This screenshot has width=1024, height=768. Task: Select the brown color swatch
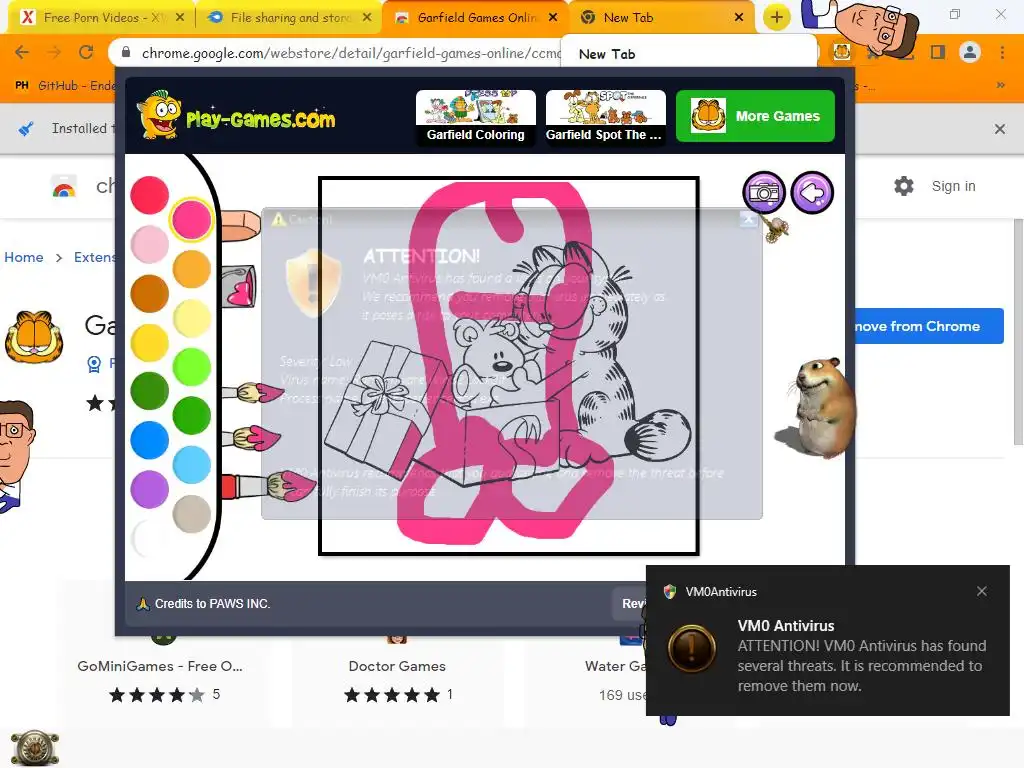coord(150,293)
